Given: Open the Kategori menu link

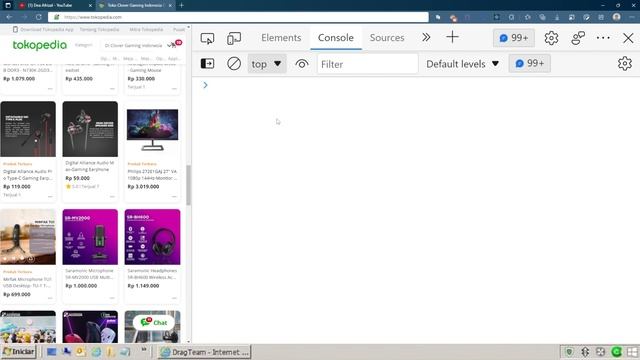Looking at the screenshot, I should tap(84, 45).
